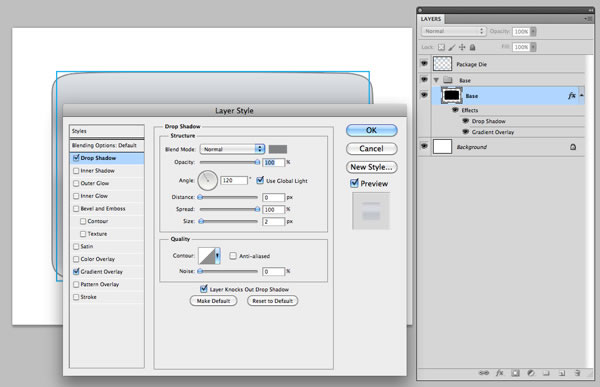Enable the Inner Glow checkbox
The height and width of the screenshot is (387, 600).
click(76, 196)
